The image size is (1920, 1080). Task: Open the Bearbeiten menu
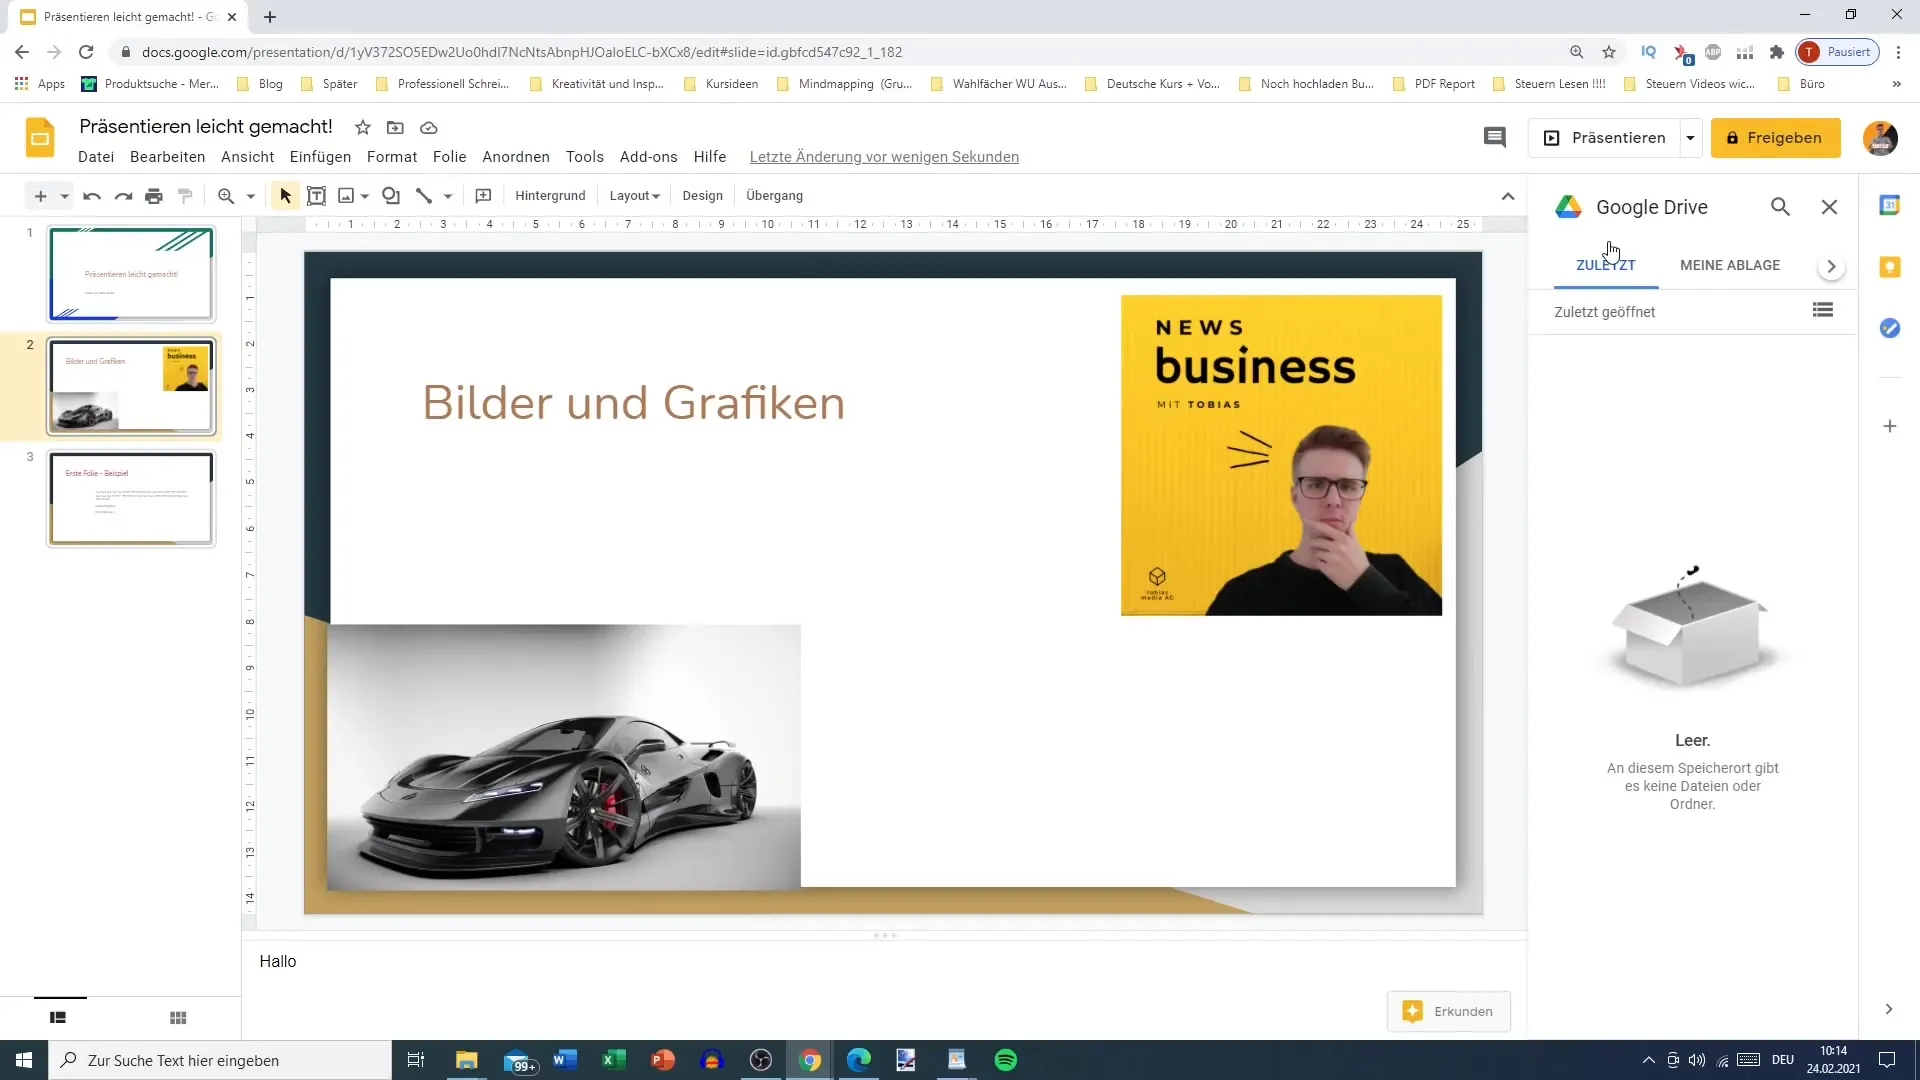167,157
